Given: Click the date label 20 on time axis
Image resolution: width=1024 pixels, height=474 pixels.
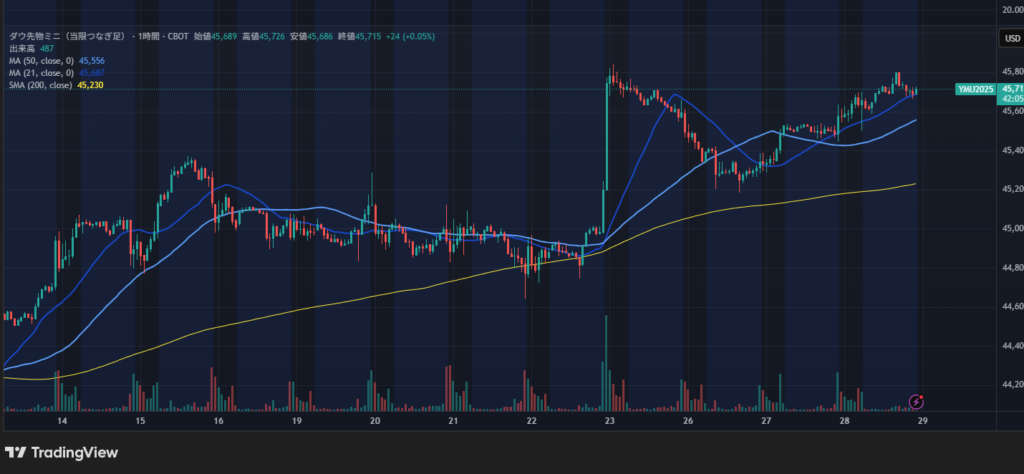Looking at the screenshot, I should click(x=375, y=421).
